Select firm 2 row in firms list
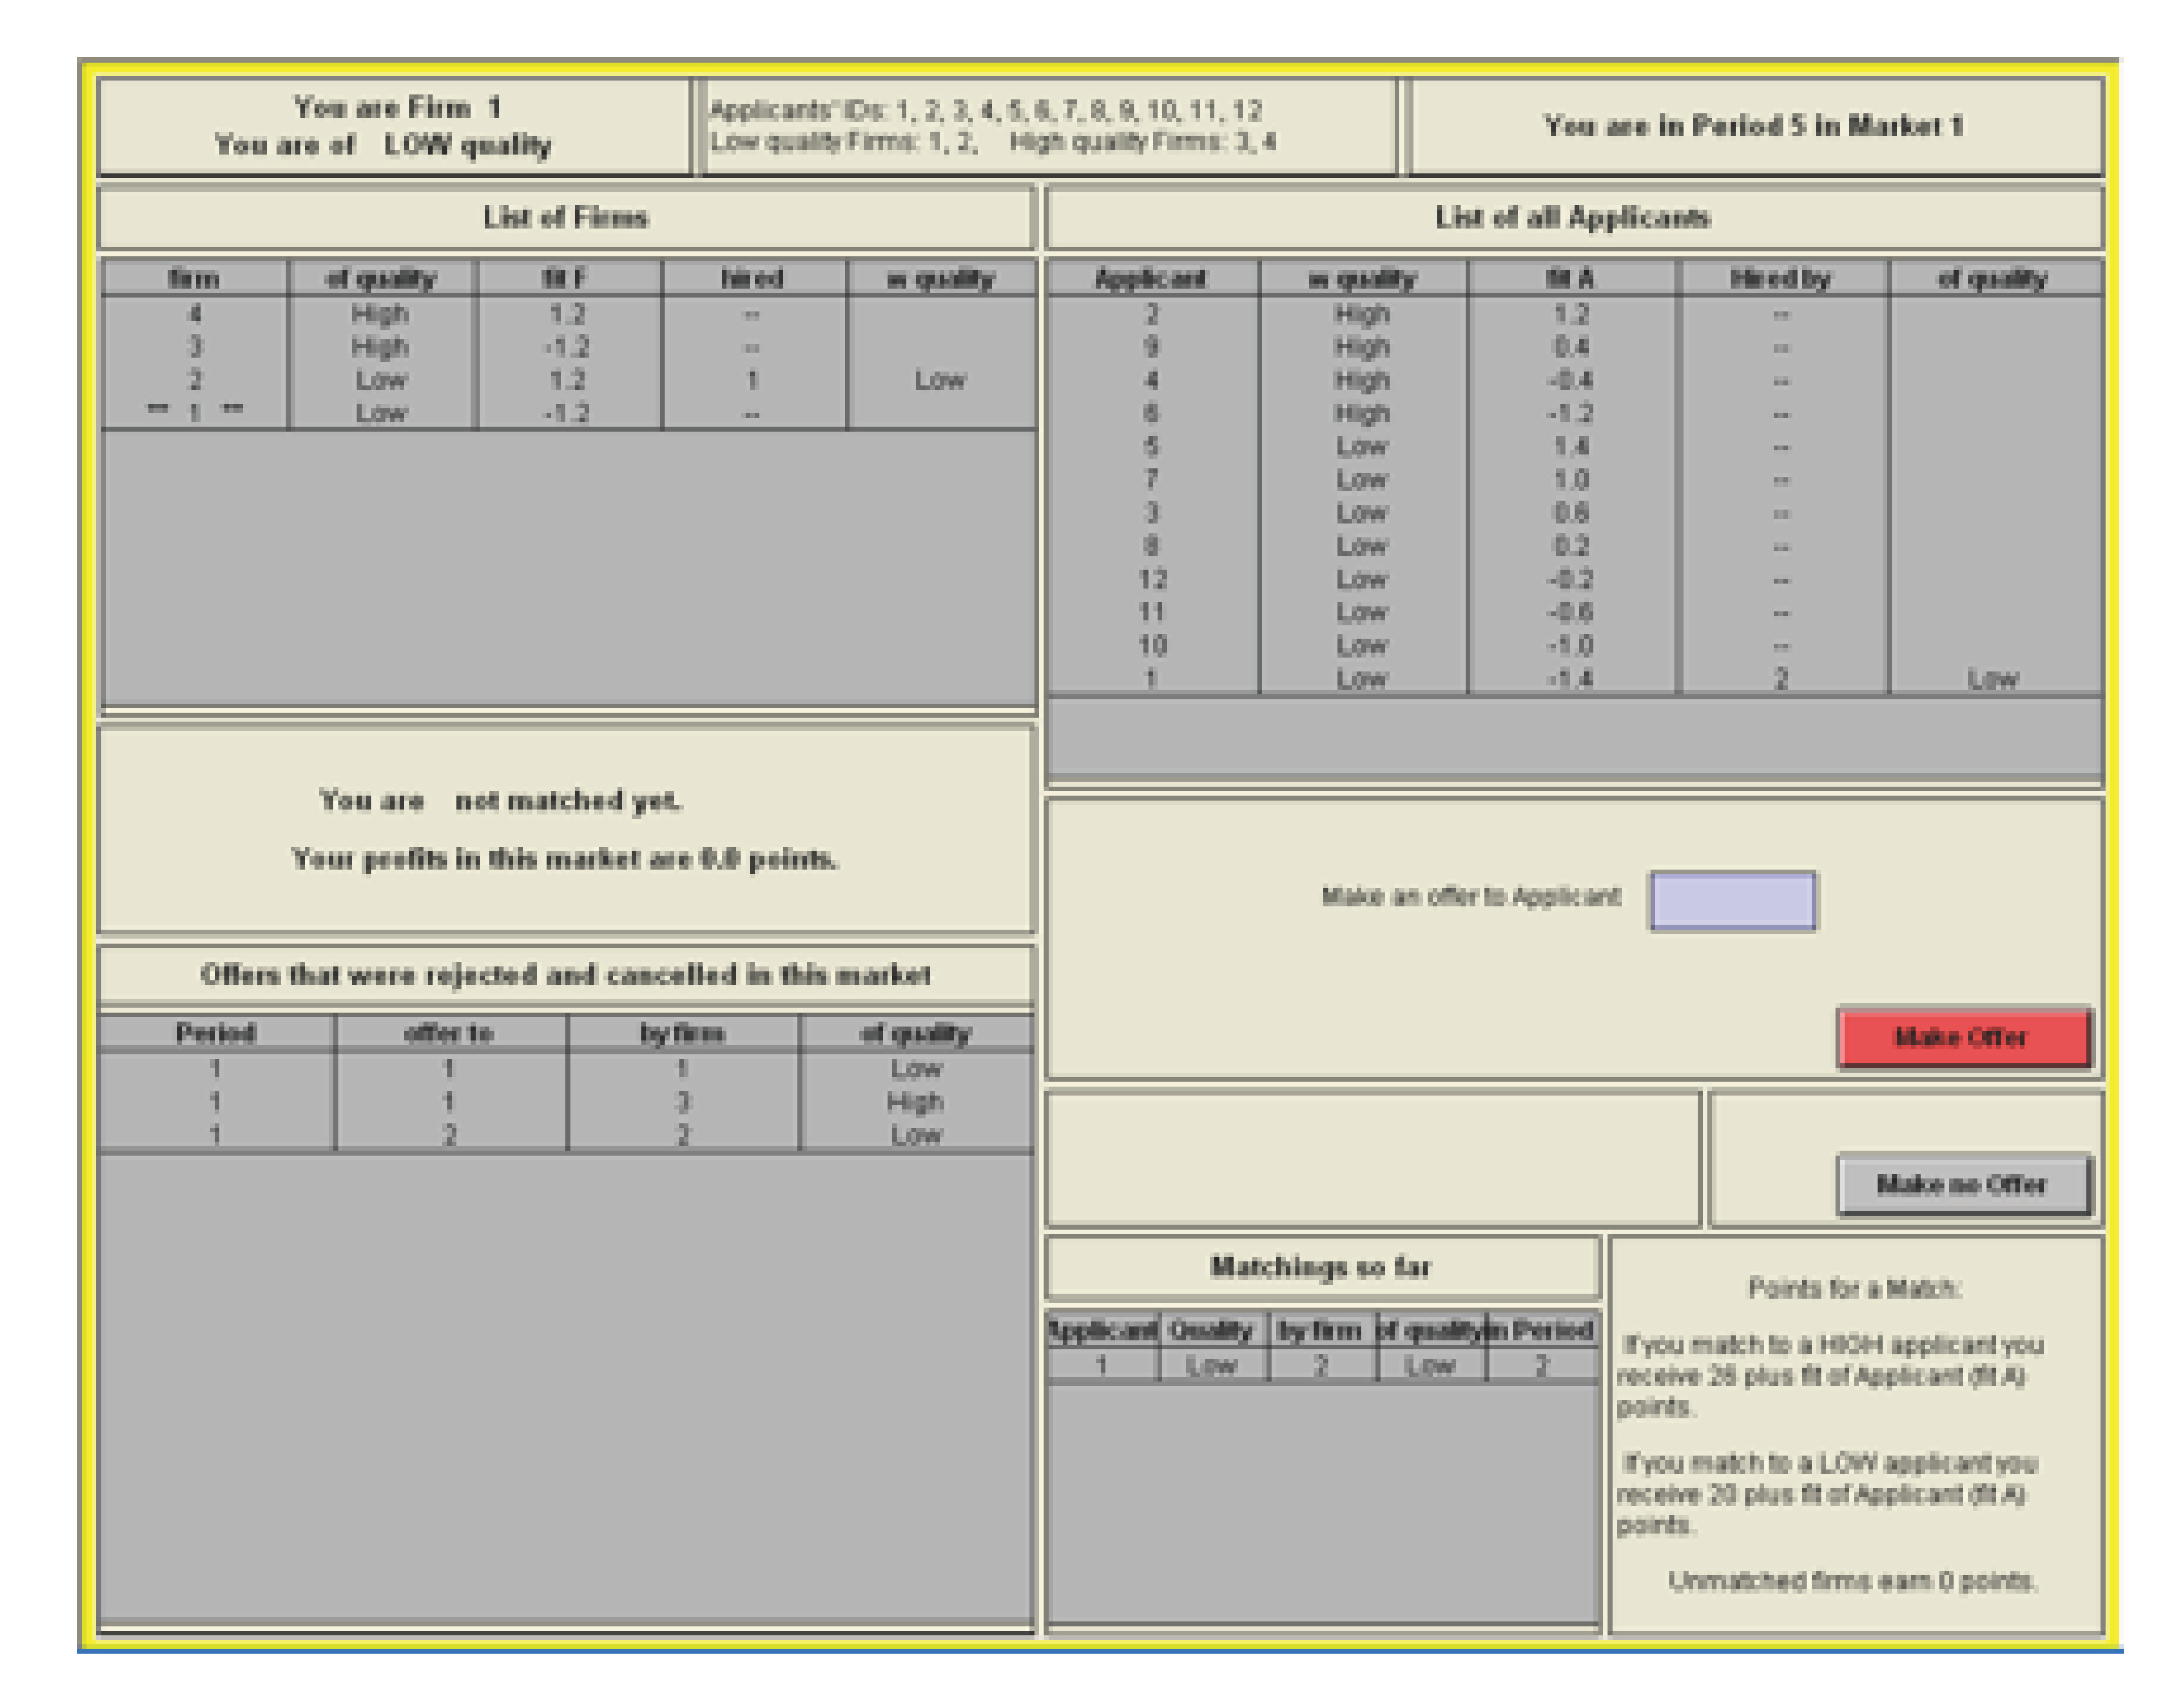 pos(567,380)
